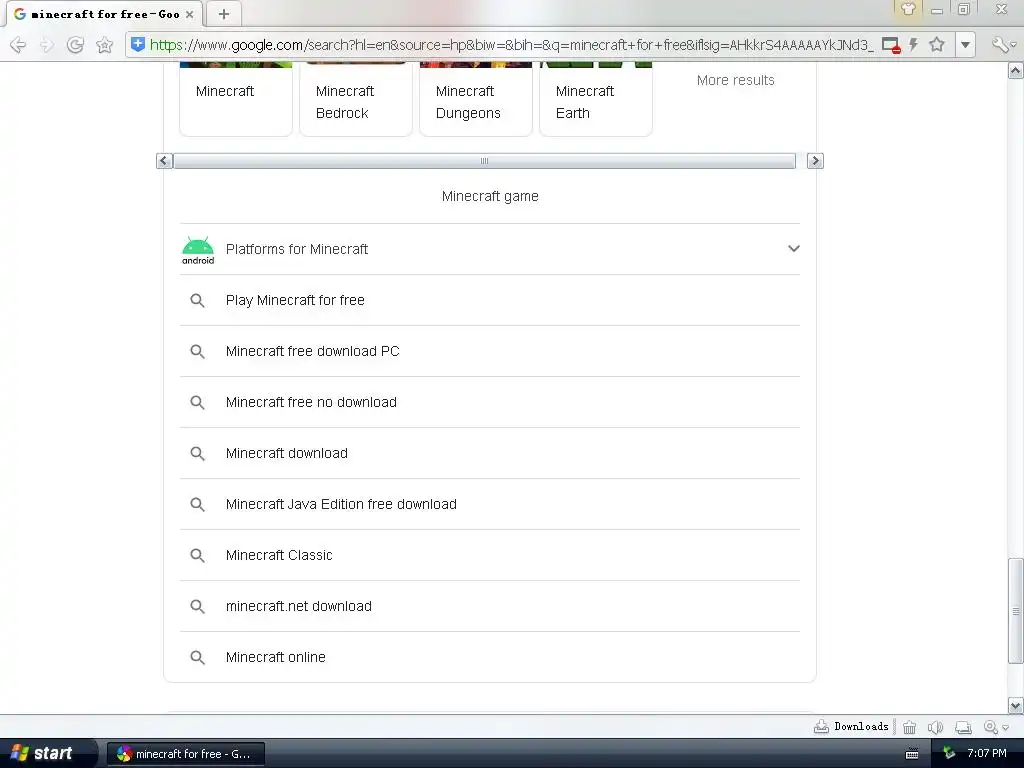This screenshot has width=1024, height=768.
Task: Click the 'minecraft for free - G...' taskbar button
Action: pyautogui.click(x=186, y=754)
